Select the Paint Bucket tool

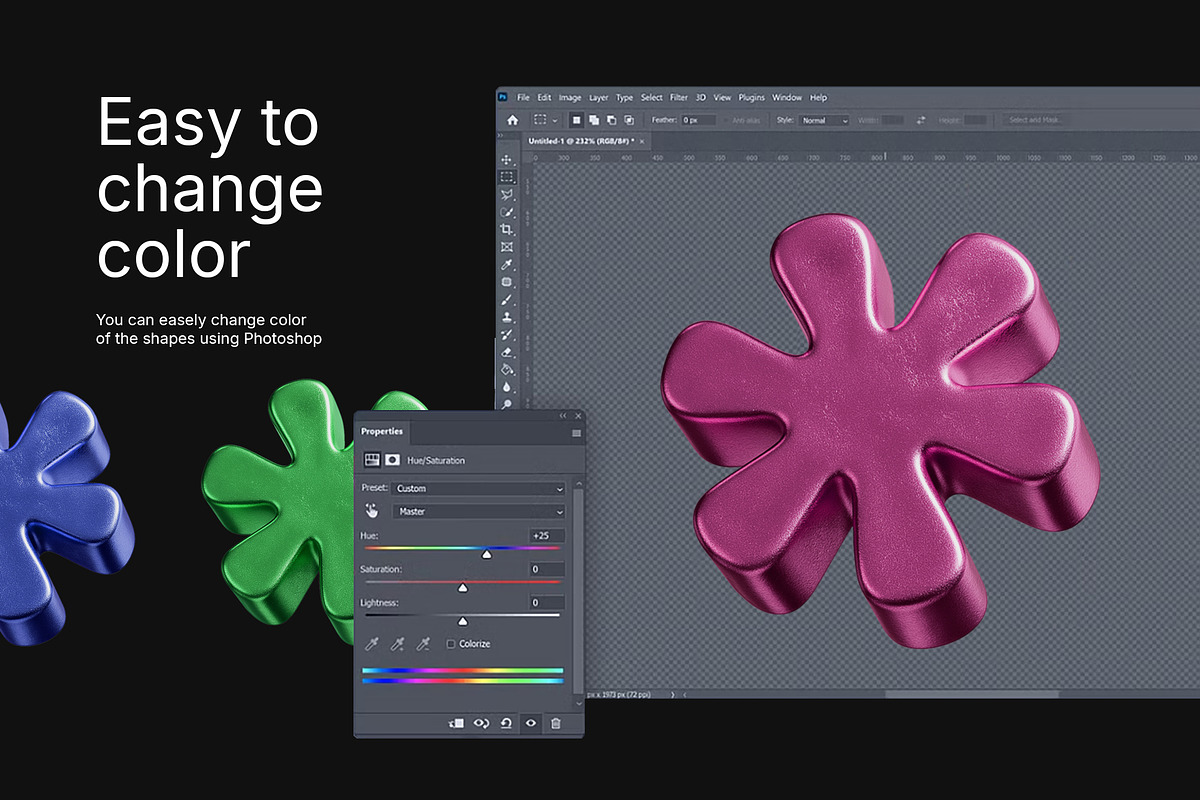click(x=507, y=369)
